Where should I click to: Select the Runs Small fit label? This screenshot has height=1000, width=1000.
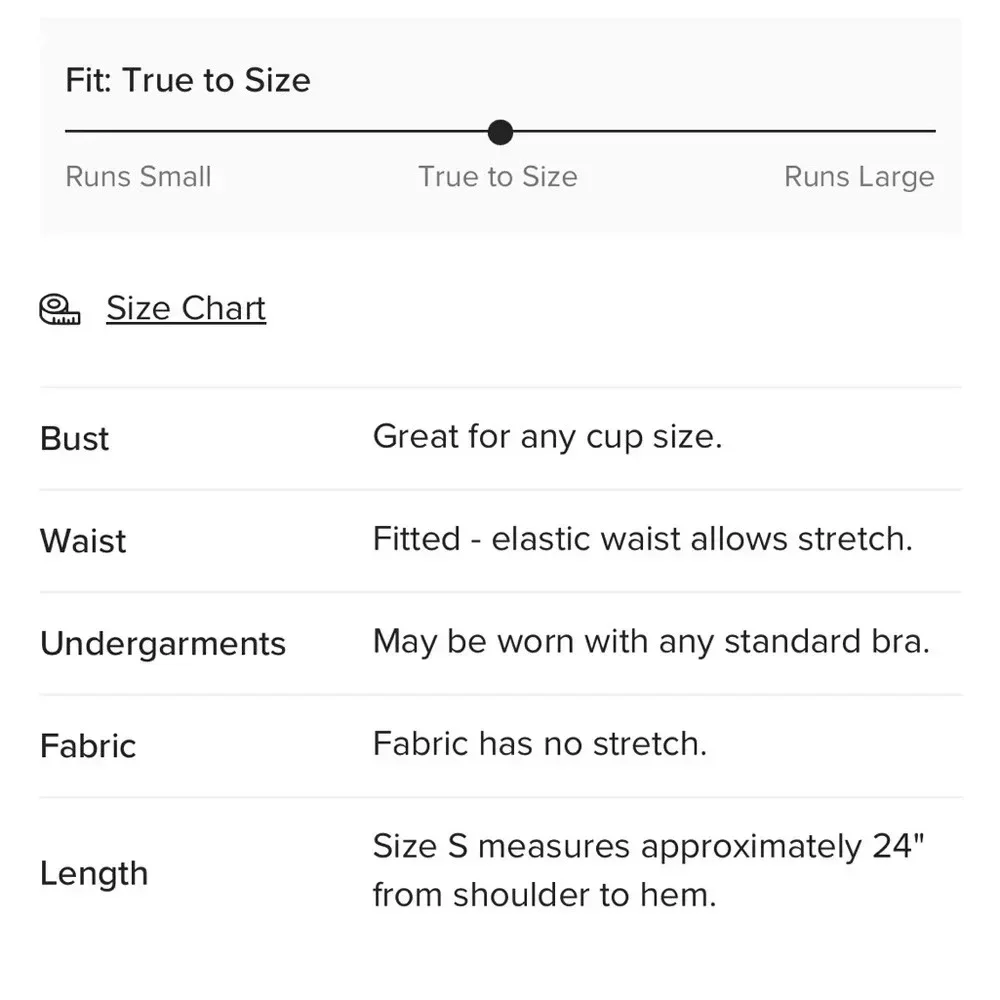(138, 177)
